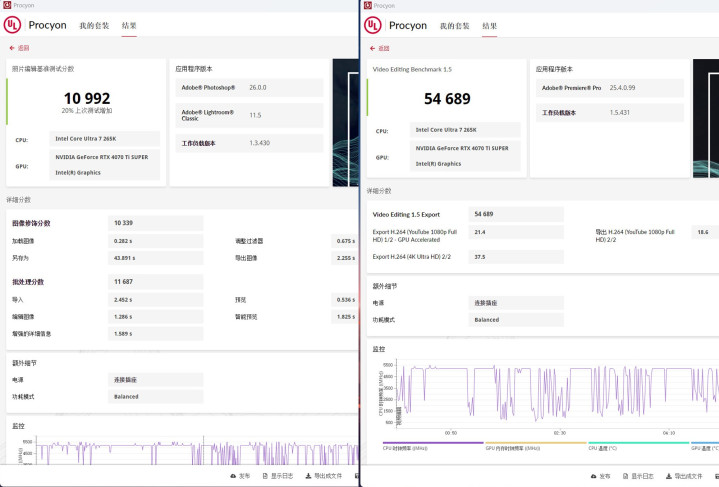Click the photo editing result thumbnail image
Viewport: 719px width, 487px height.
[345, 120]
